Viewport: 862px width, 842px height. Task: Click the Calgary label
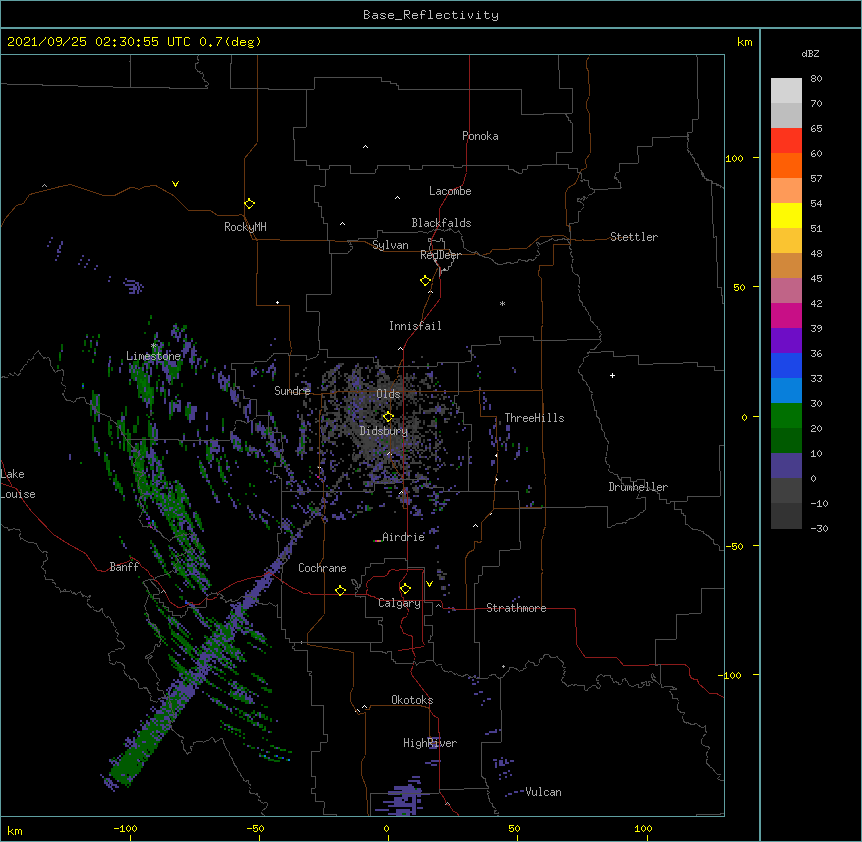[399, 603]
